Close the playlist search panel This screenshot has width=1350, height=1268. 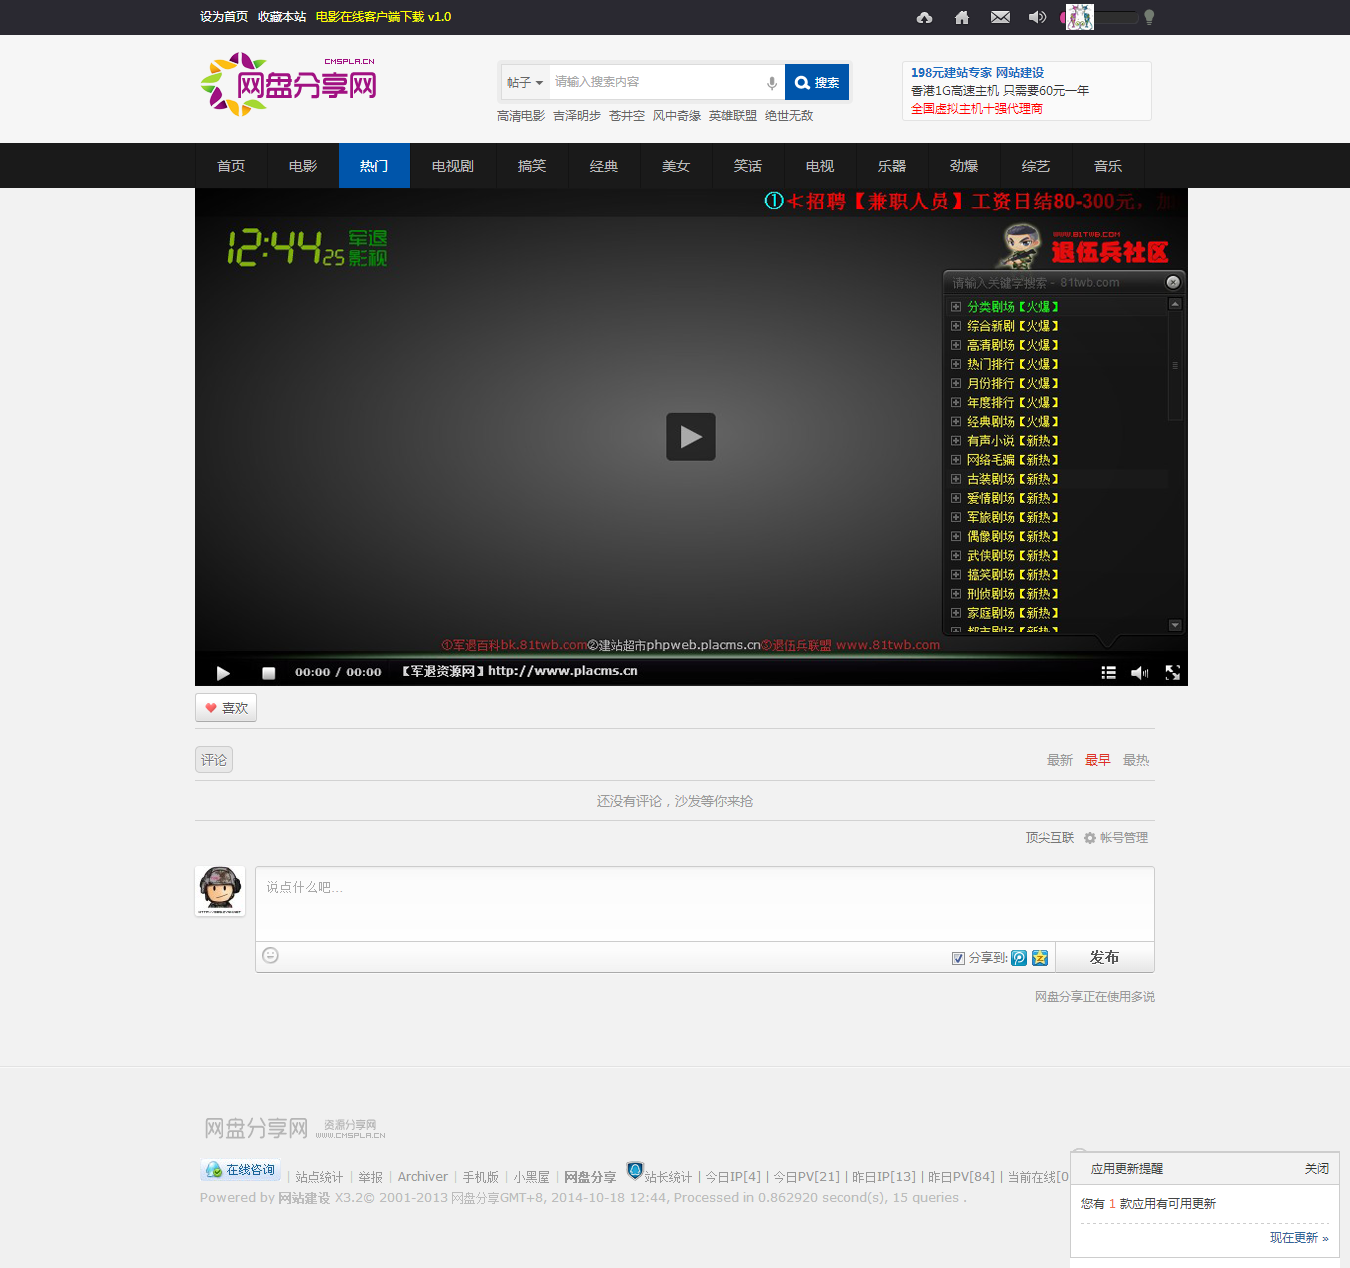pyautogui.click(x=1173, y=283)
